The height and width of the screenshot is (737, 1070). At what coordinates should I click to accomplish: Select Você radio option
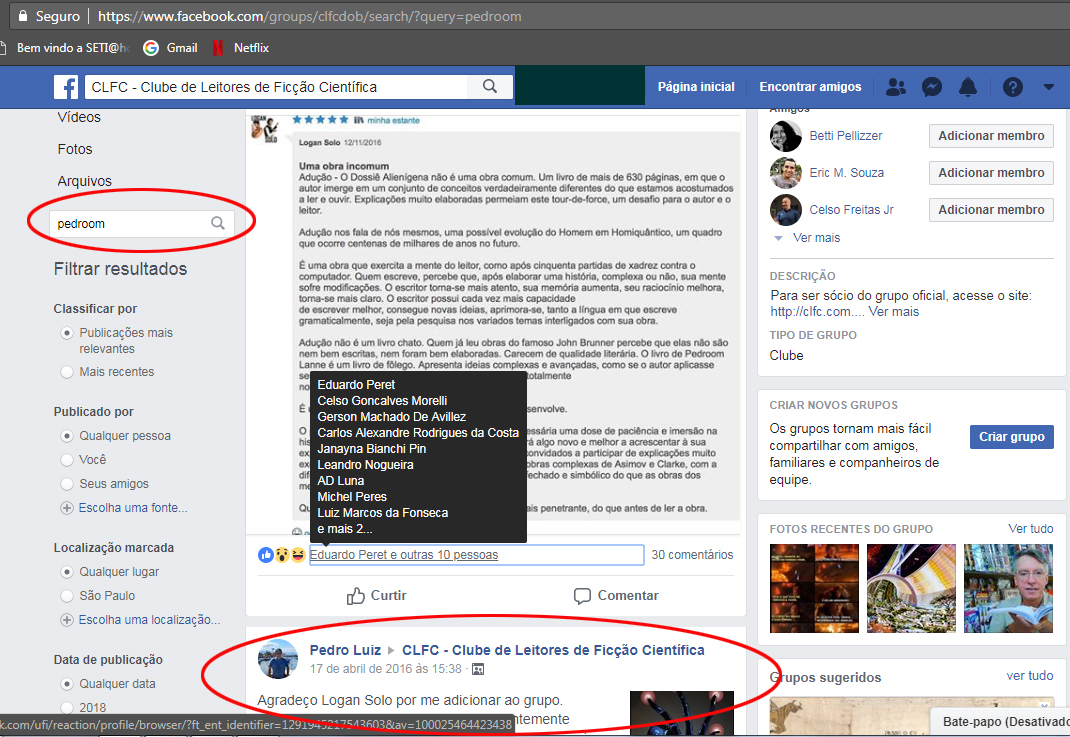[67, 460]
